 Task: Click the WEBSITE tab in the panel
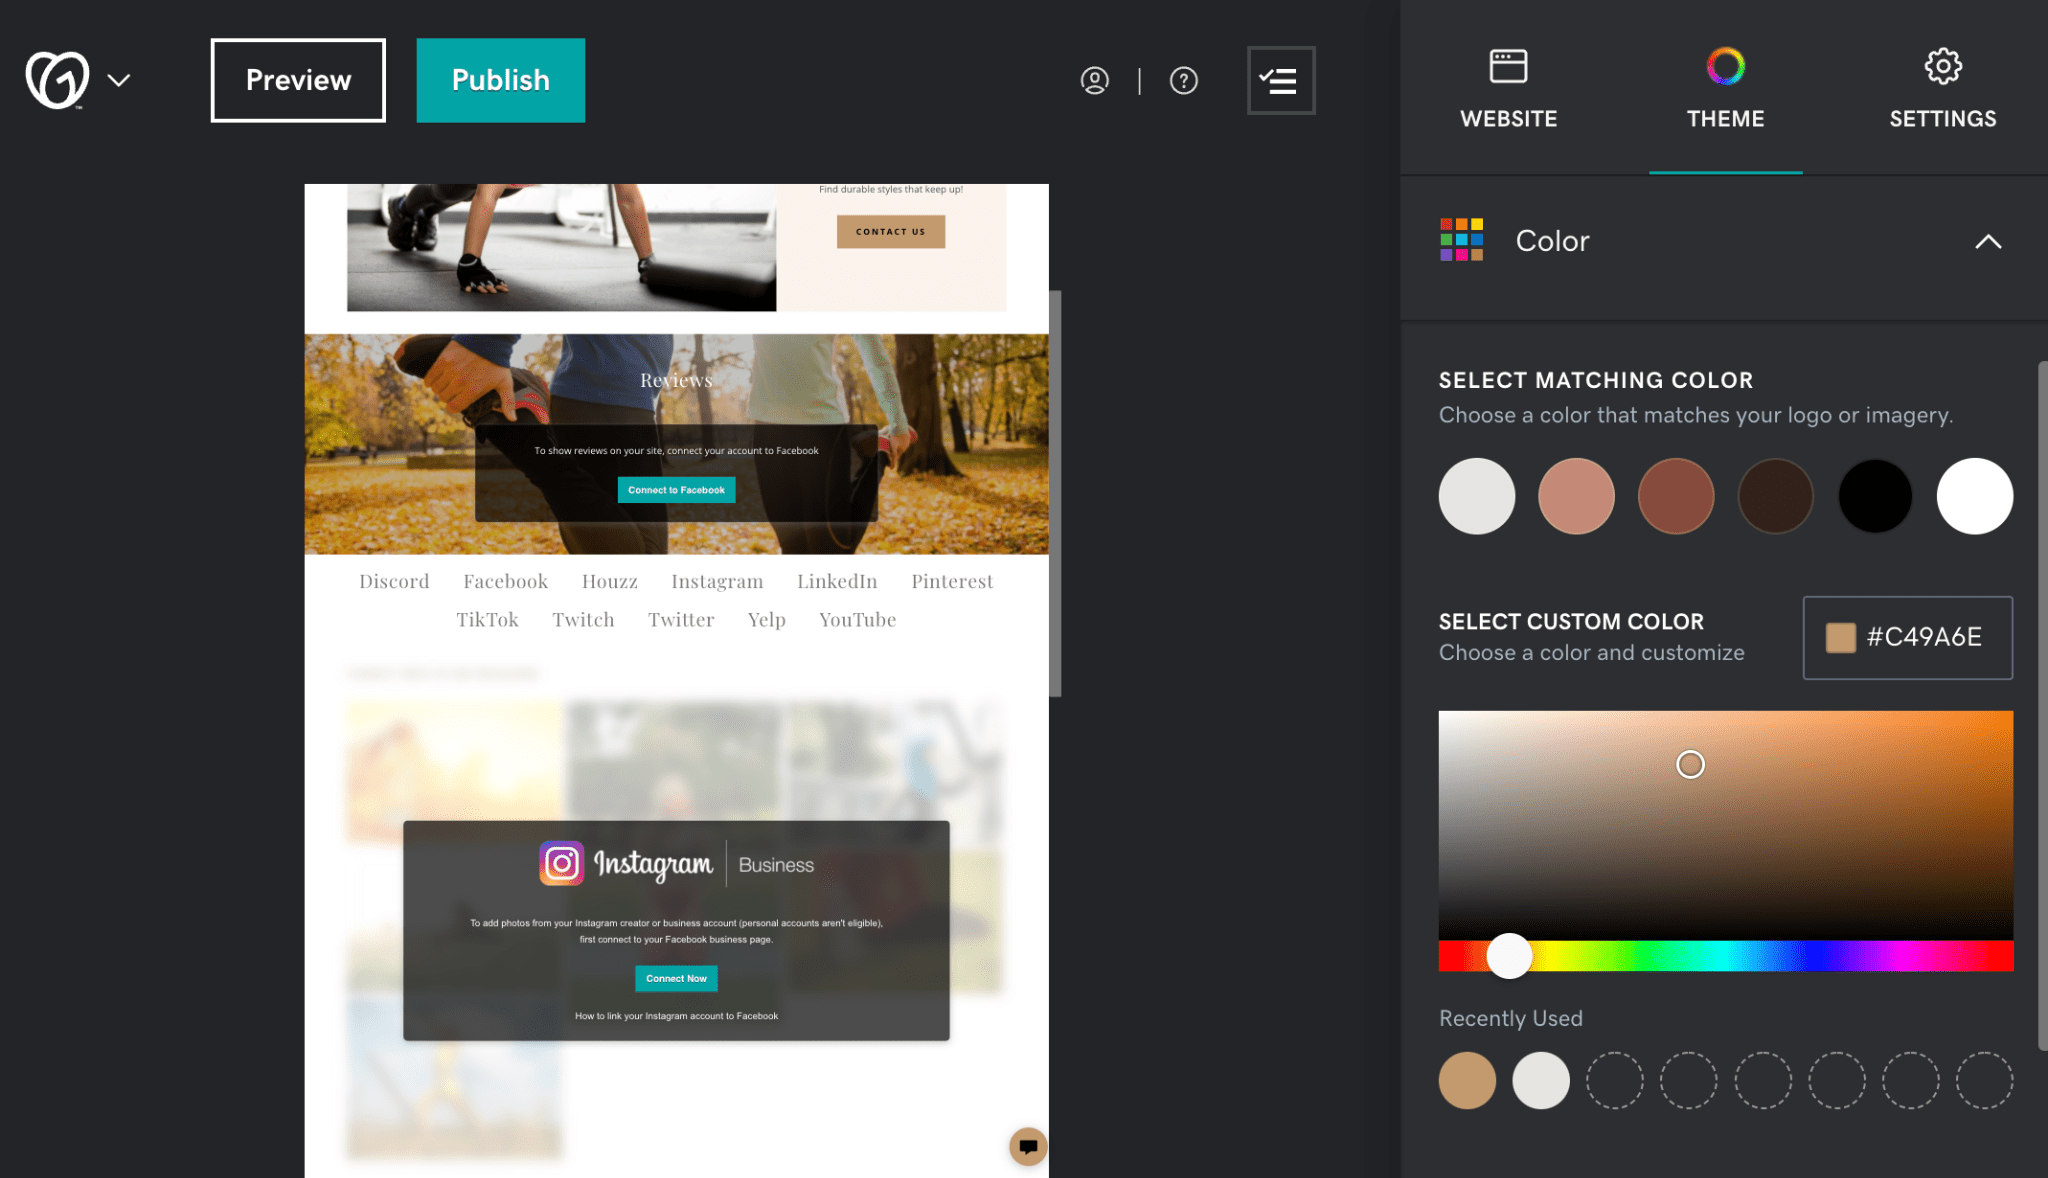[x=1508, y=87]
